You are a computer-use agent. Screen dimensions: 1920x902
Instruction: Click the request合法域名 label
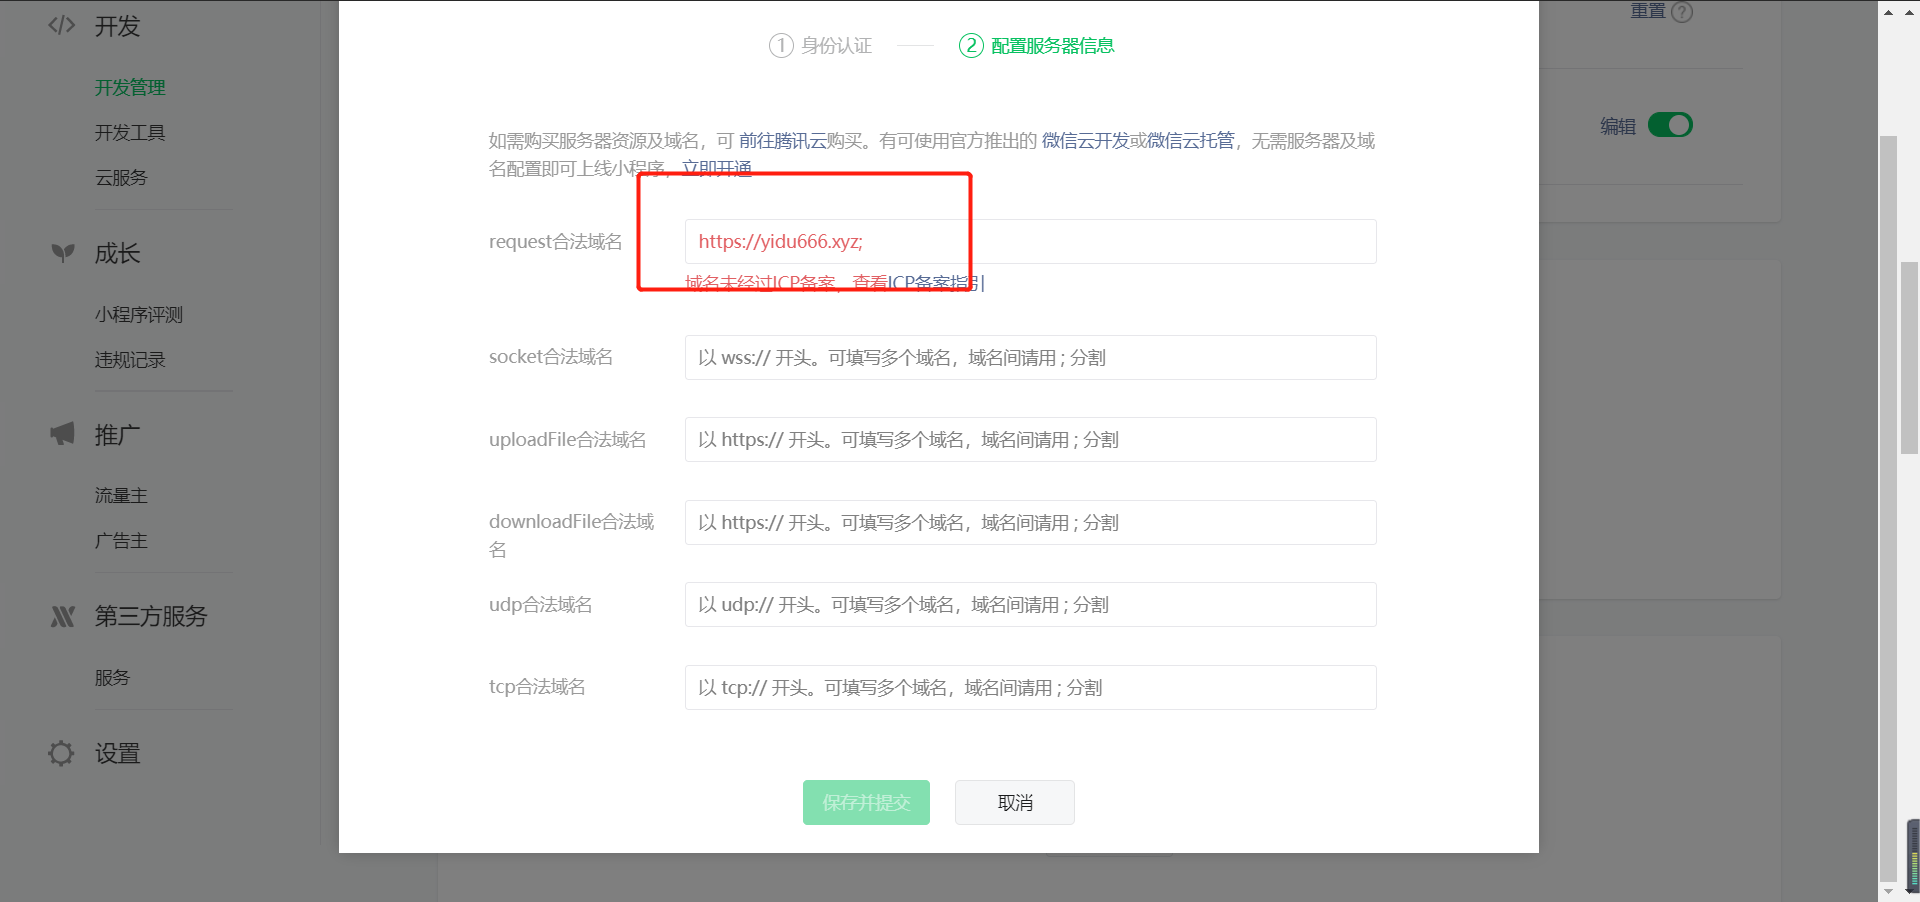[x=555, y=242]
